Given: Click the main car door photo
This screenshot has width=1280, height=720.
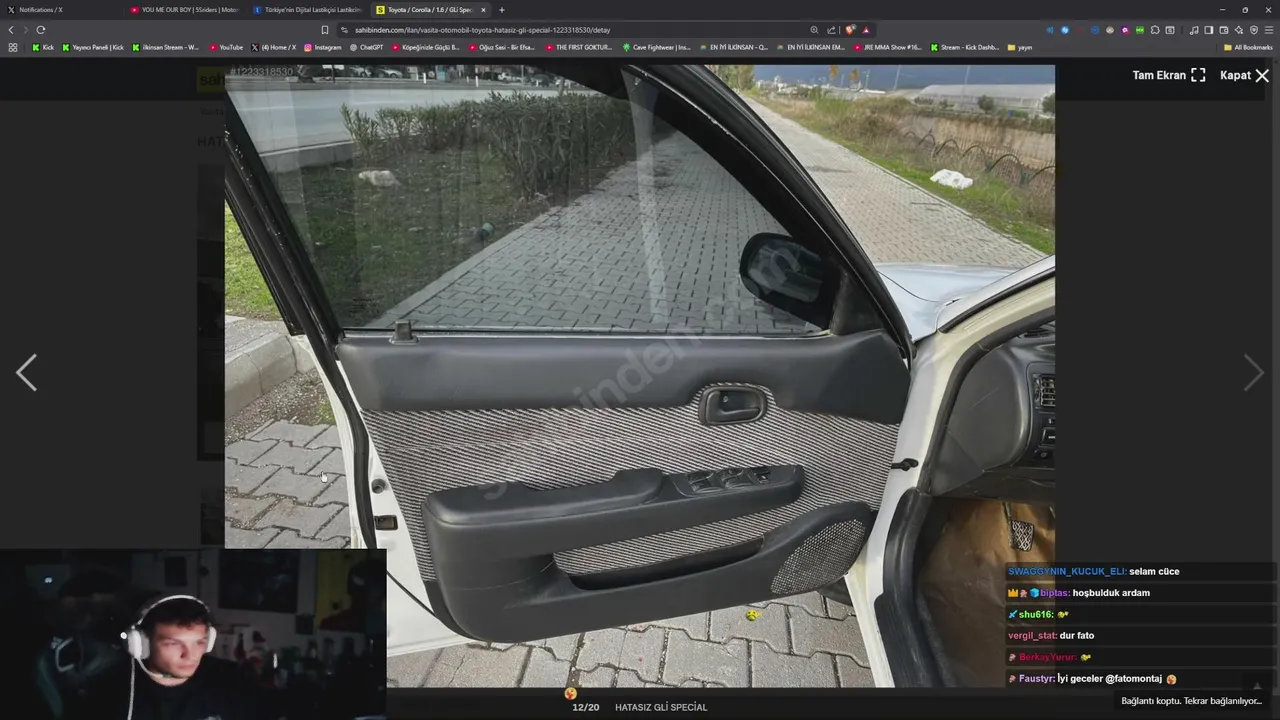Looking at the screenshot, I should pyautogui.click(x=639, y=376).
